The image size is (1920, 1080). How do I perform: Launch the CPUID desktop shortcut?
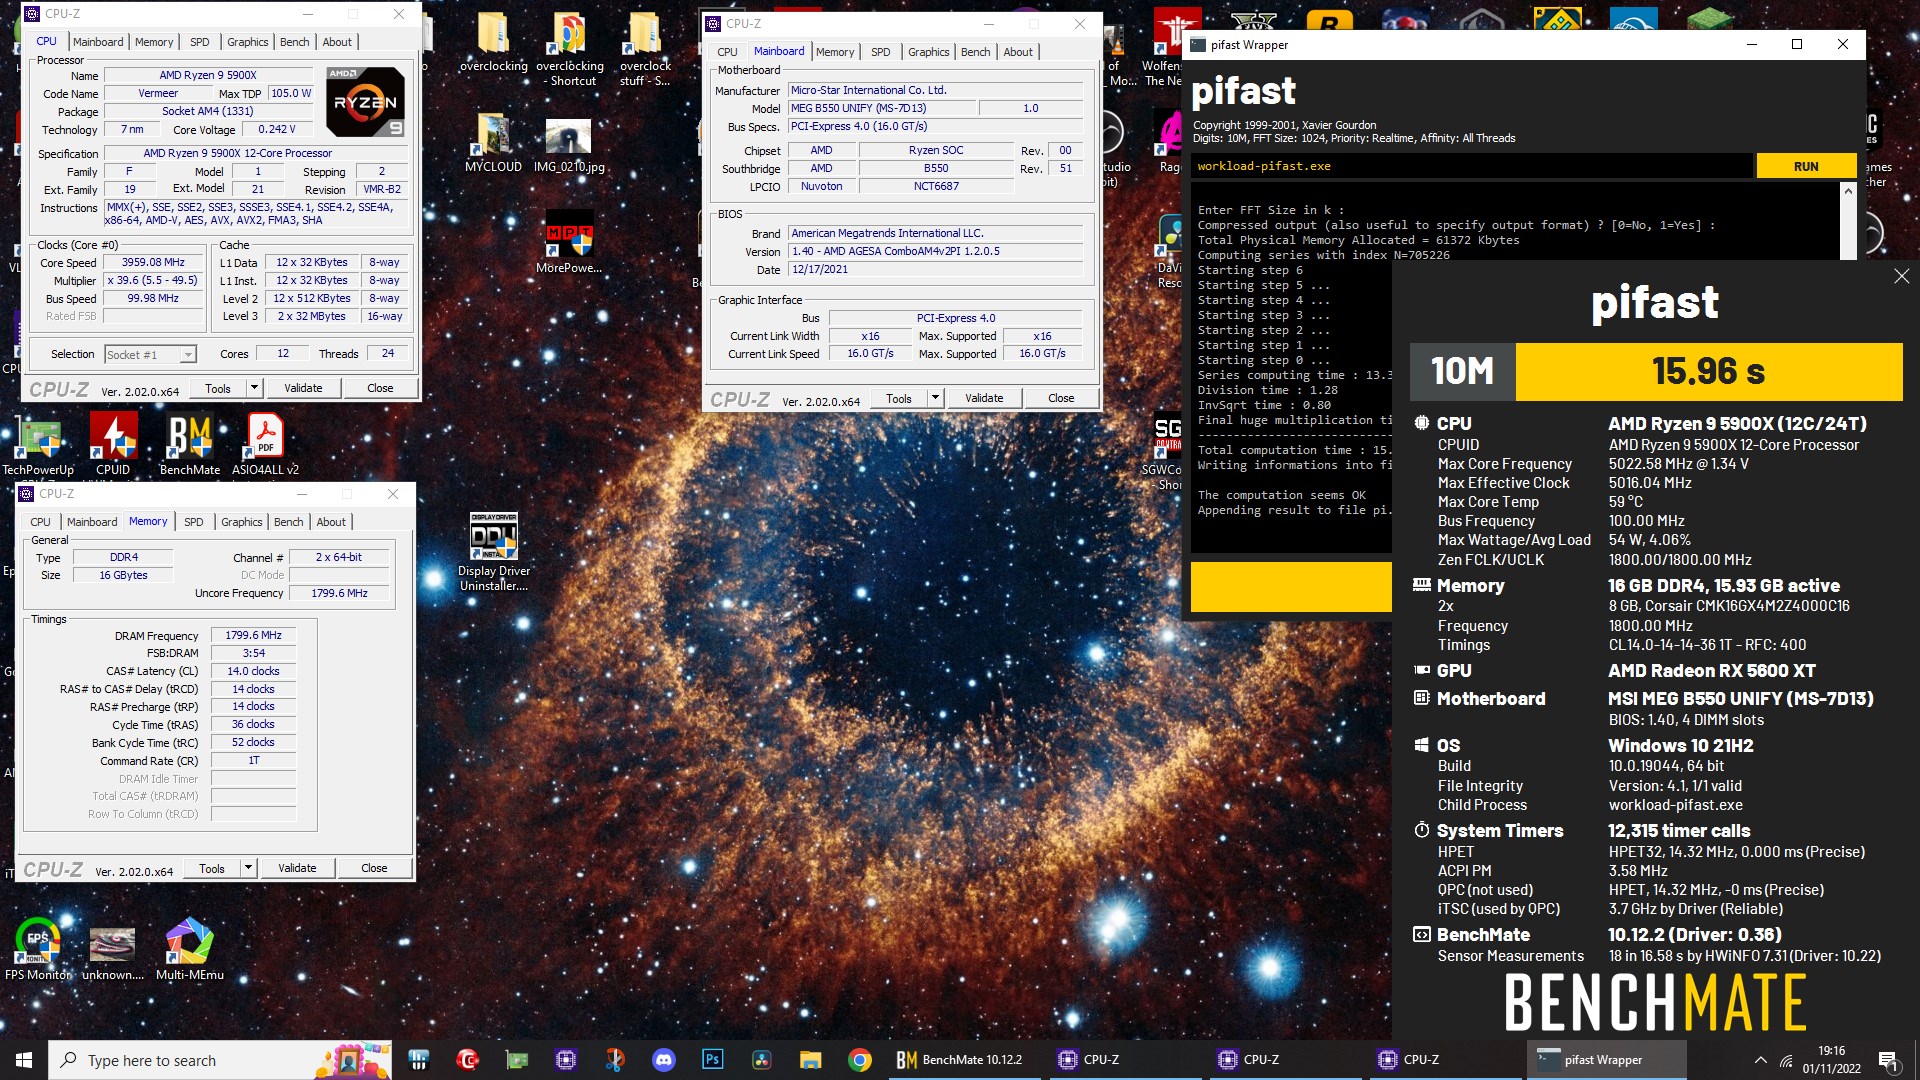point(113,444)
